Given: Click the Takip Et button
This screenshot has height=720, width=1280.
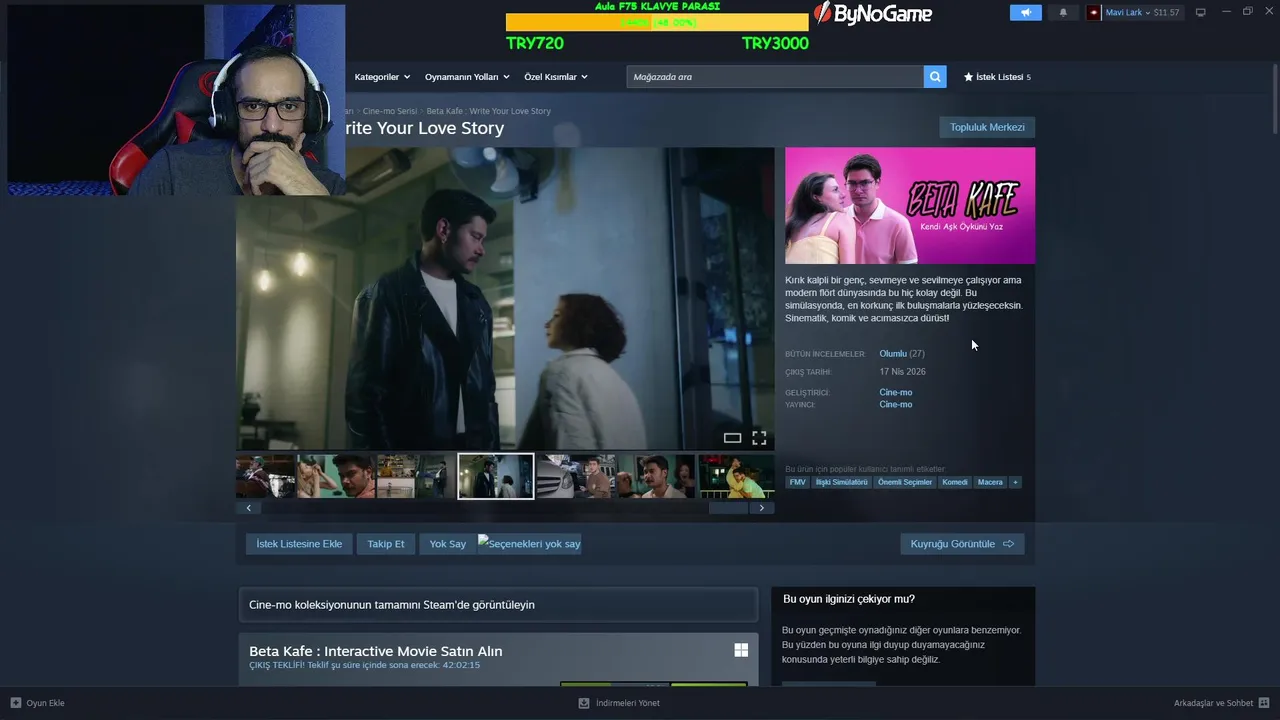Looking at the screenshot, I should pyautogui.click(x=386, y=544).
